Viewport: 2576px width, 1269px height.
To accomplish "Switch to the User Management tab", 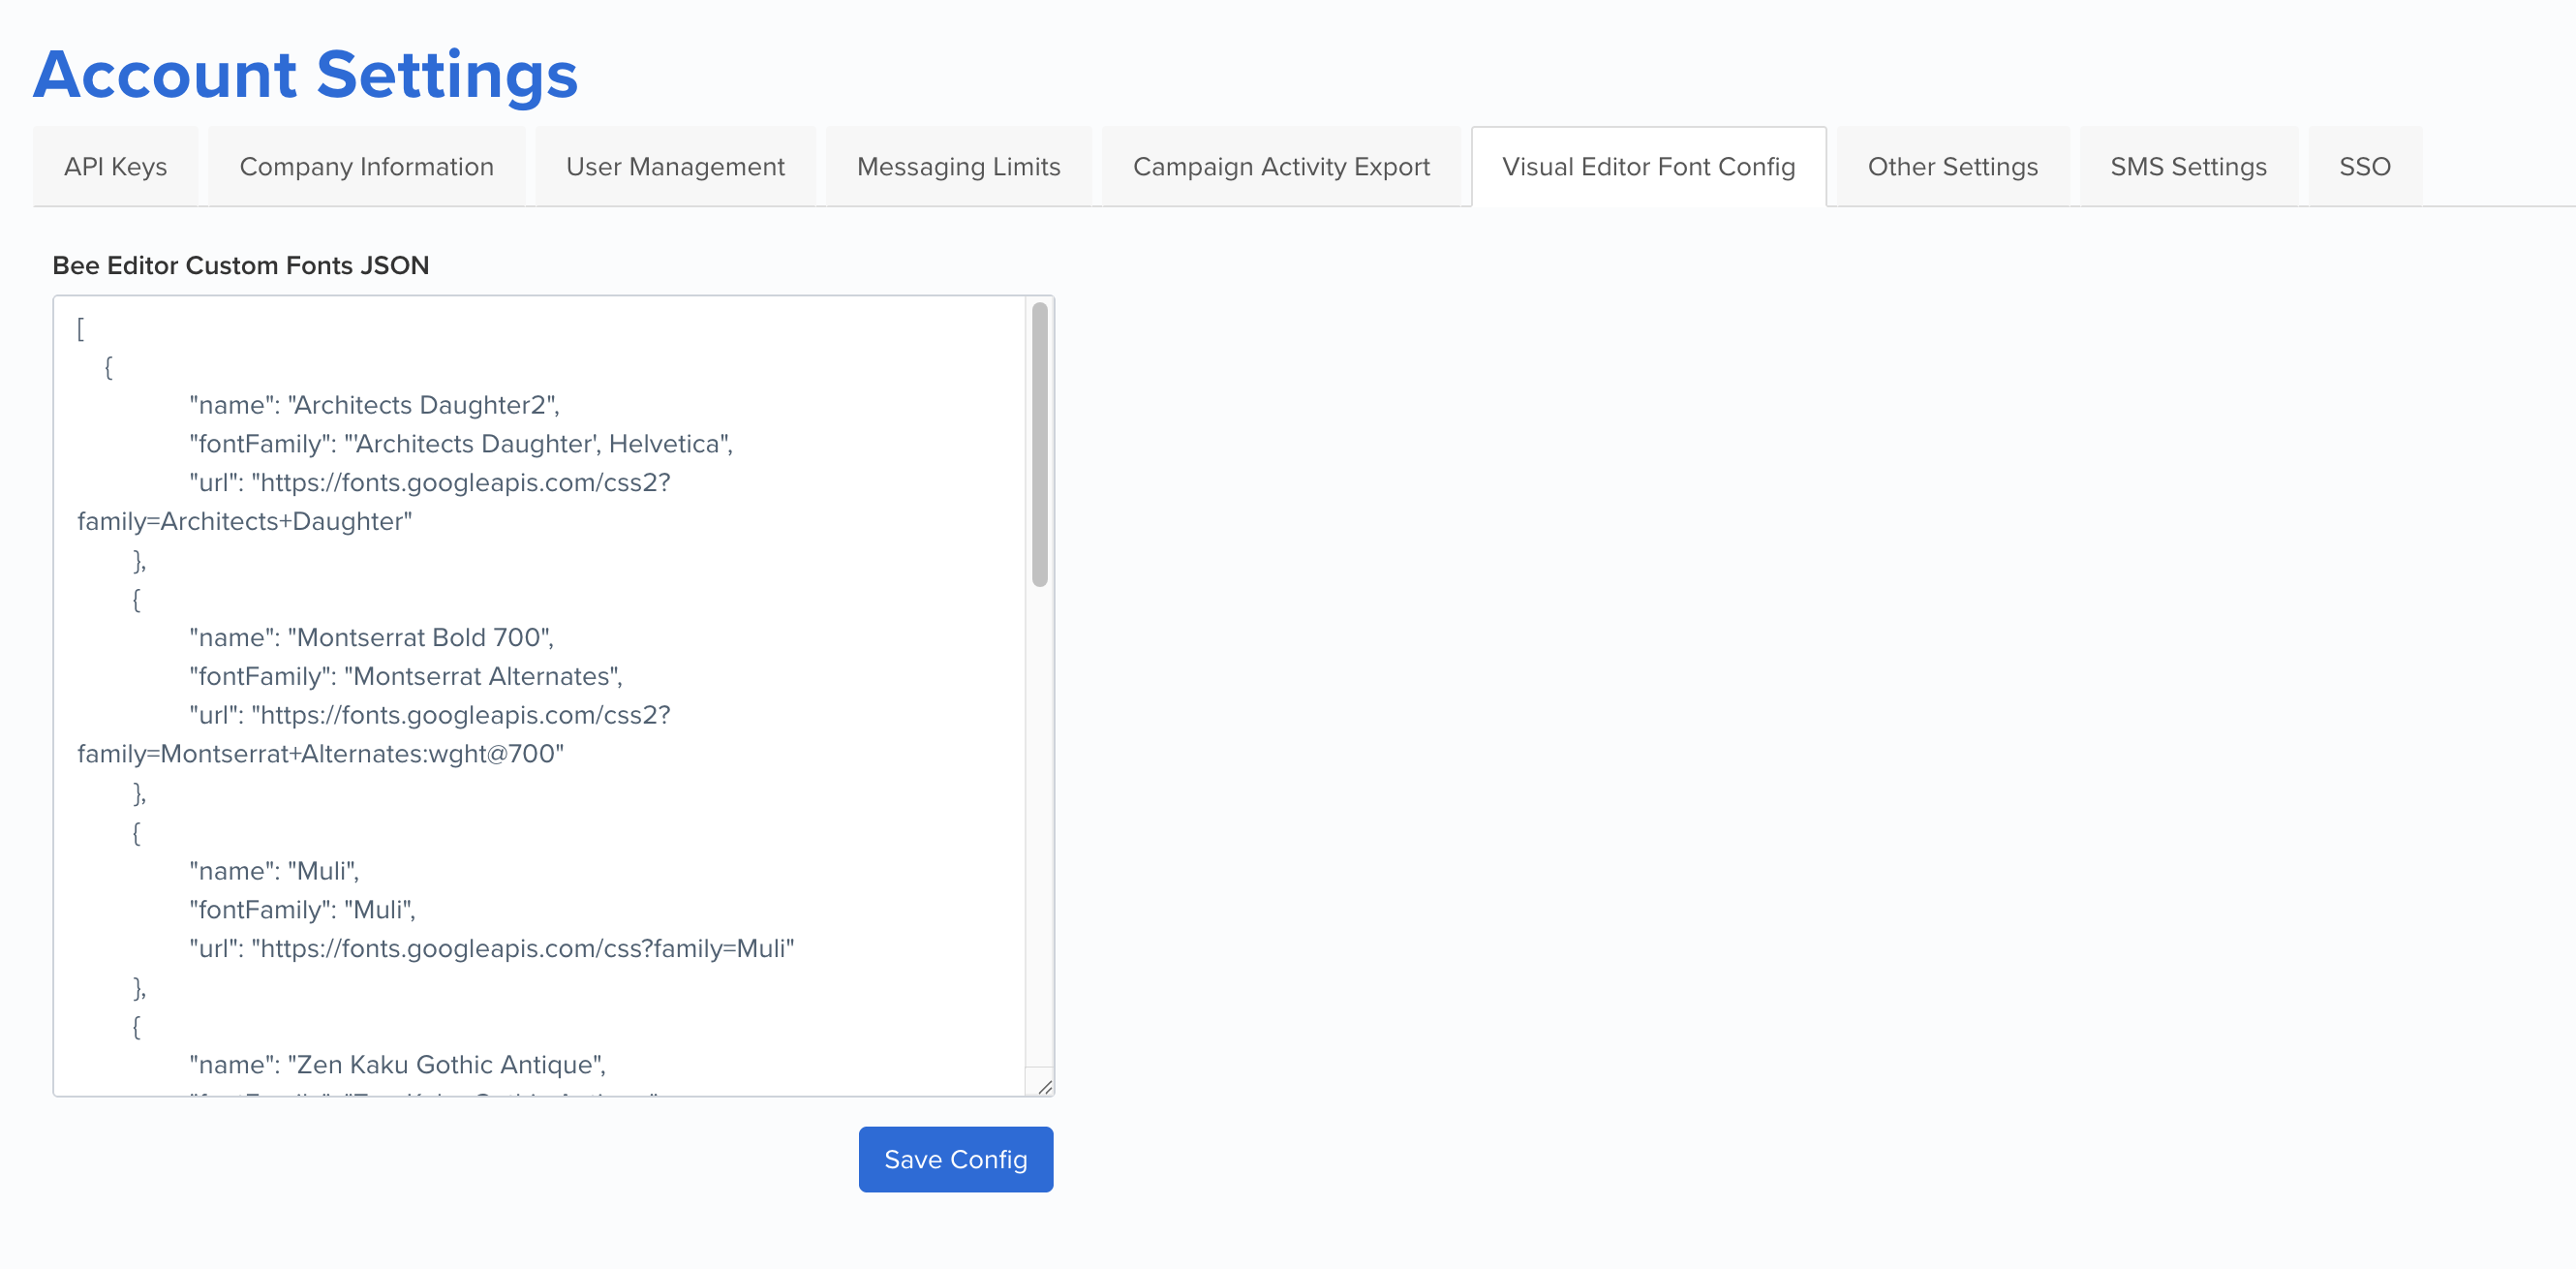I will pyautogui.click(x=675, y=166).
